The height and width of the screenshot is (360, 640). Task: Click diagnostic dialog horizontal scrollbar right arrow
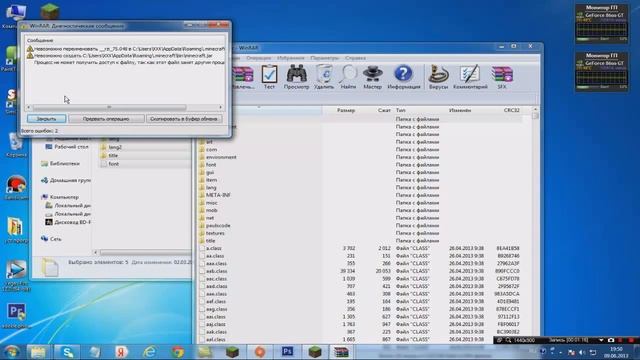click(x=220, y=107)
